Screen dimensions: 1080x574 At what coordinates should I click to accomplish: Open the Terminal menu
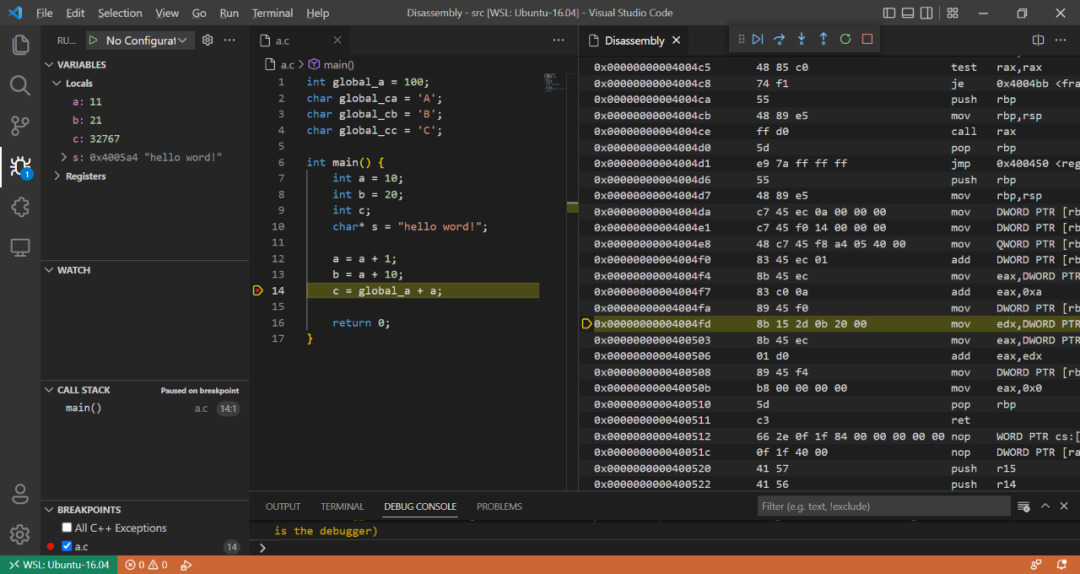[x=272, y=13]
